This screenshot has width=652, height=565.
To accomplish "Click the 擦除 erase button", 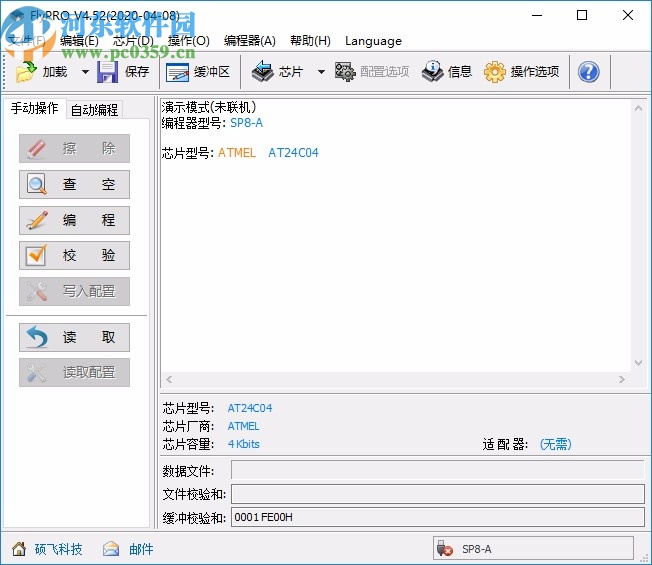I will tap(74, 148).
